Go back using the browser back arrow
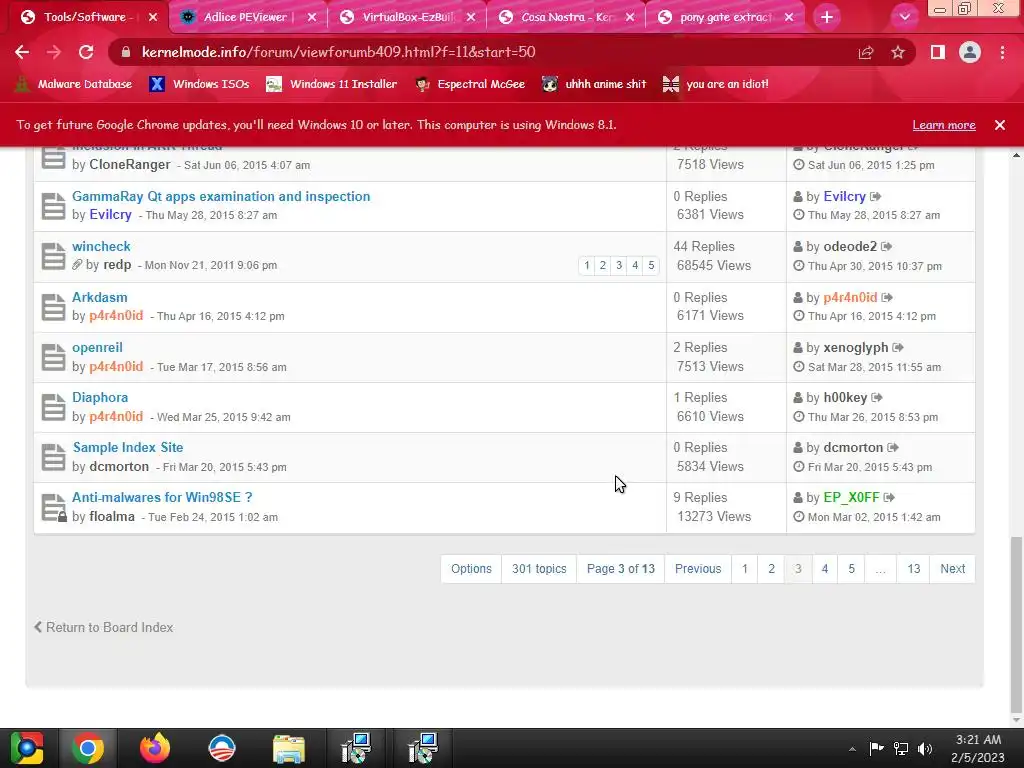 [x=22, y=52]
